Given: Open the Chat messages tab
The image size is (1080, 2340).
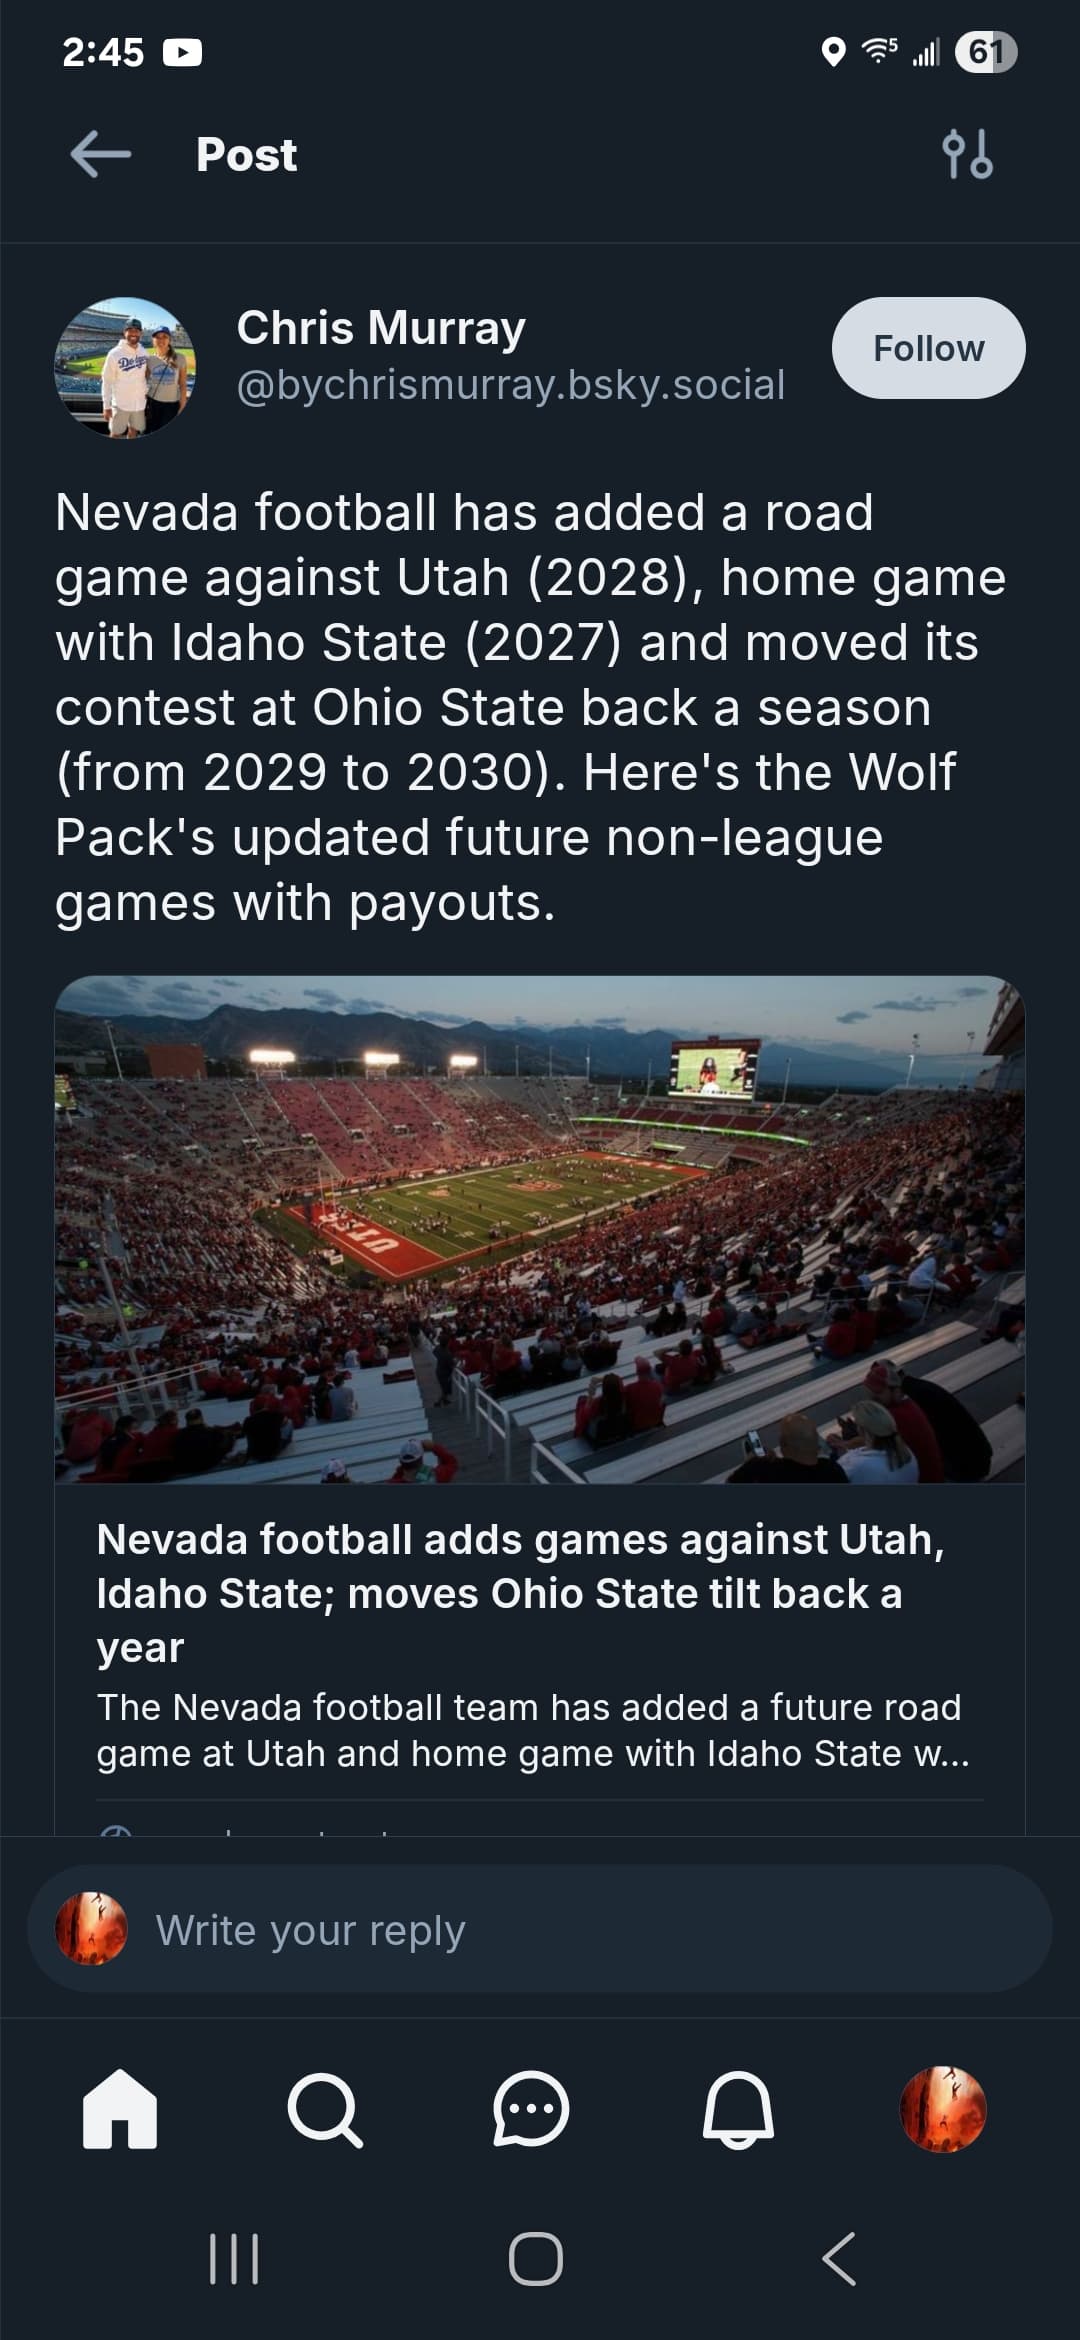Looking at the screenshot, I should tap(531, 2109).
